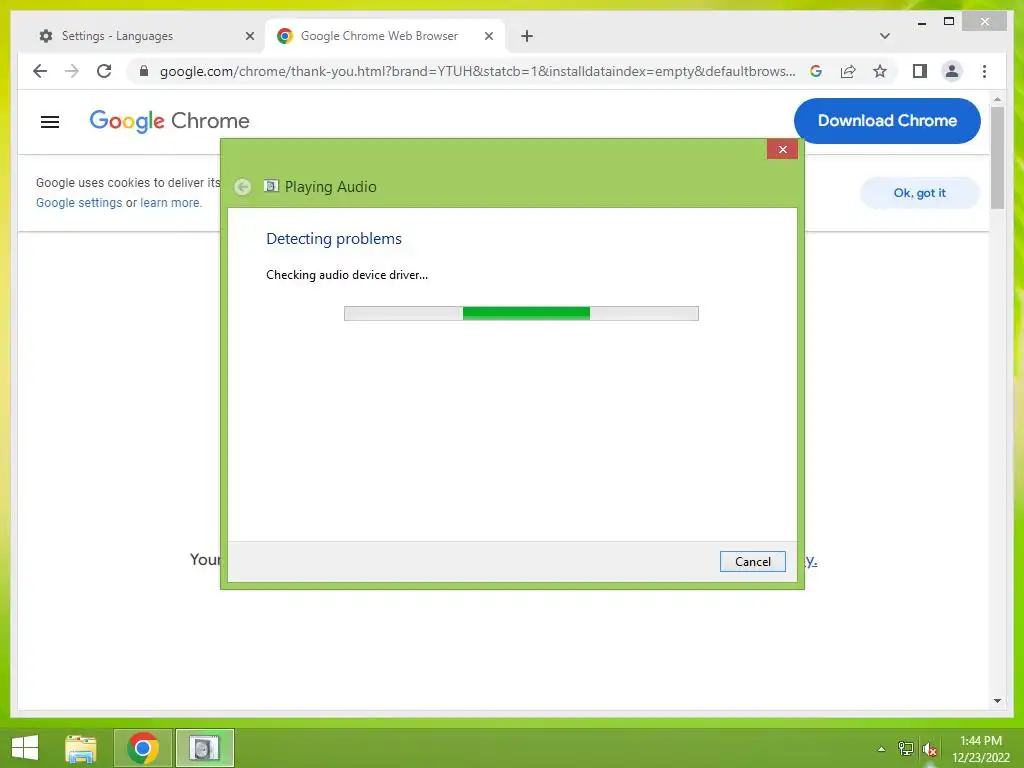1024x768 pixels.
Task: Click the scrollbar down arrow
Action: click(997, 701)
